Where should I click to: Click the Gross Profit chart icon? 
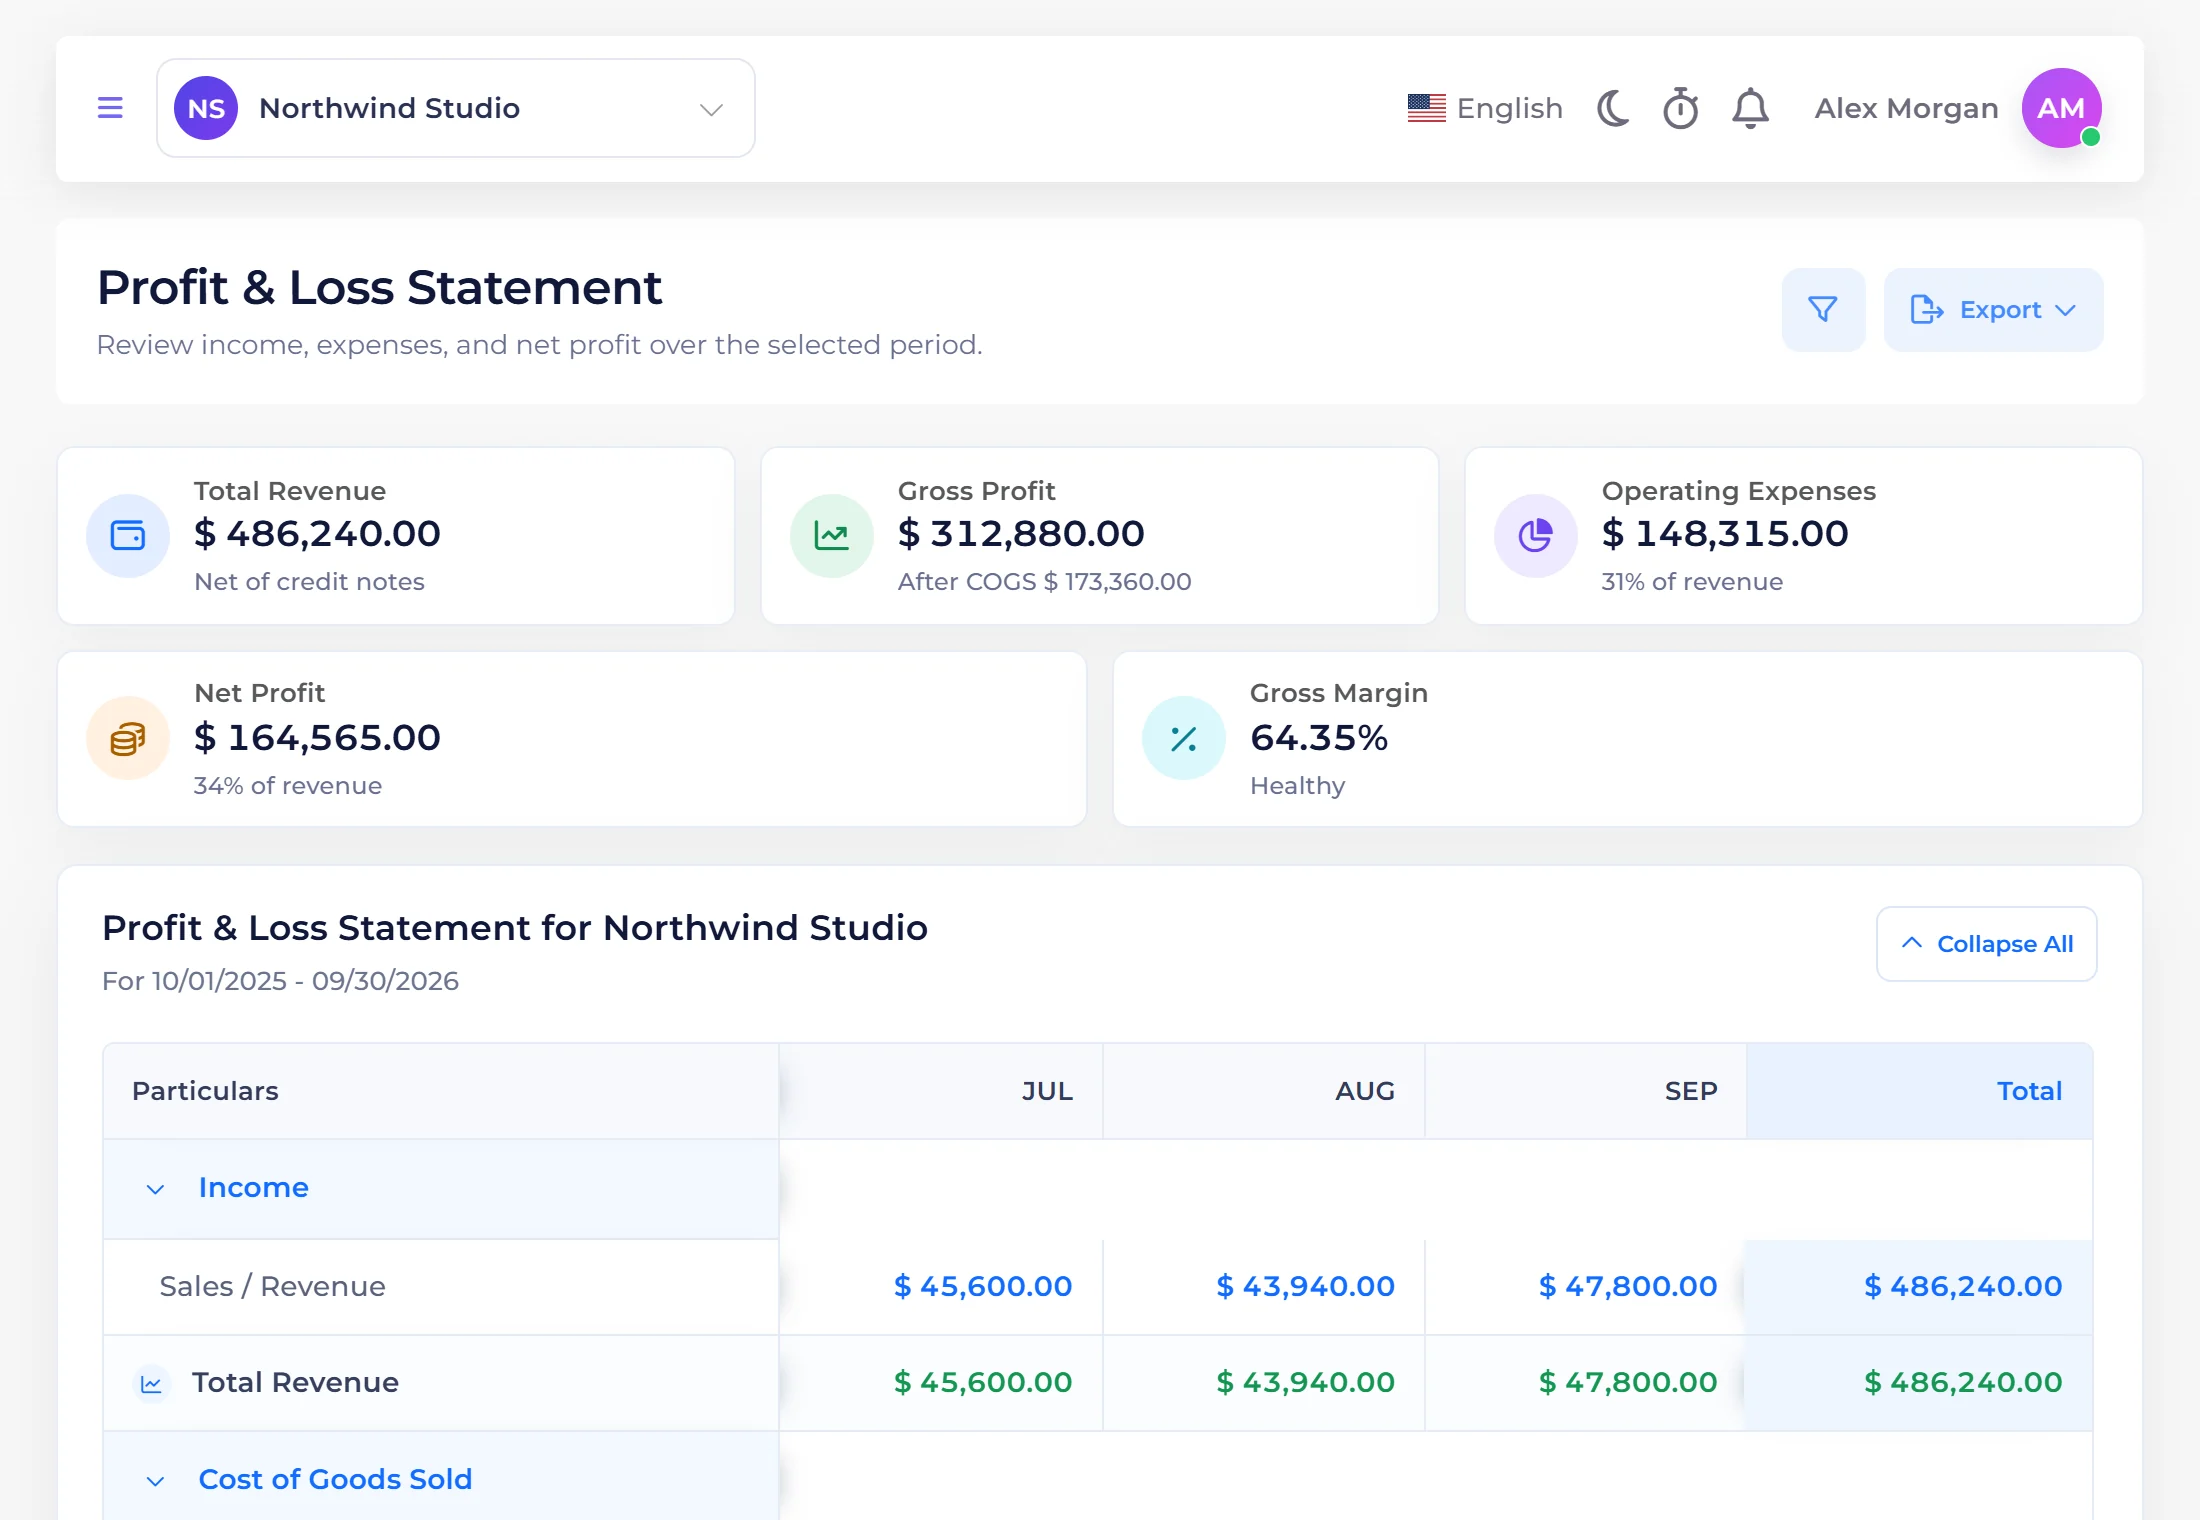click(x=832, y=536)
